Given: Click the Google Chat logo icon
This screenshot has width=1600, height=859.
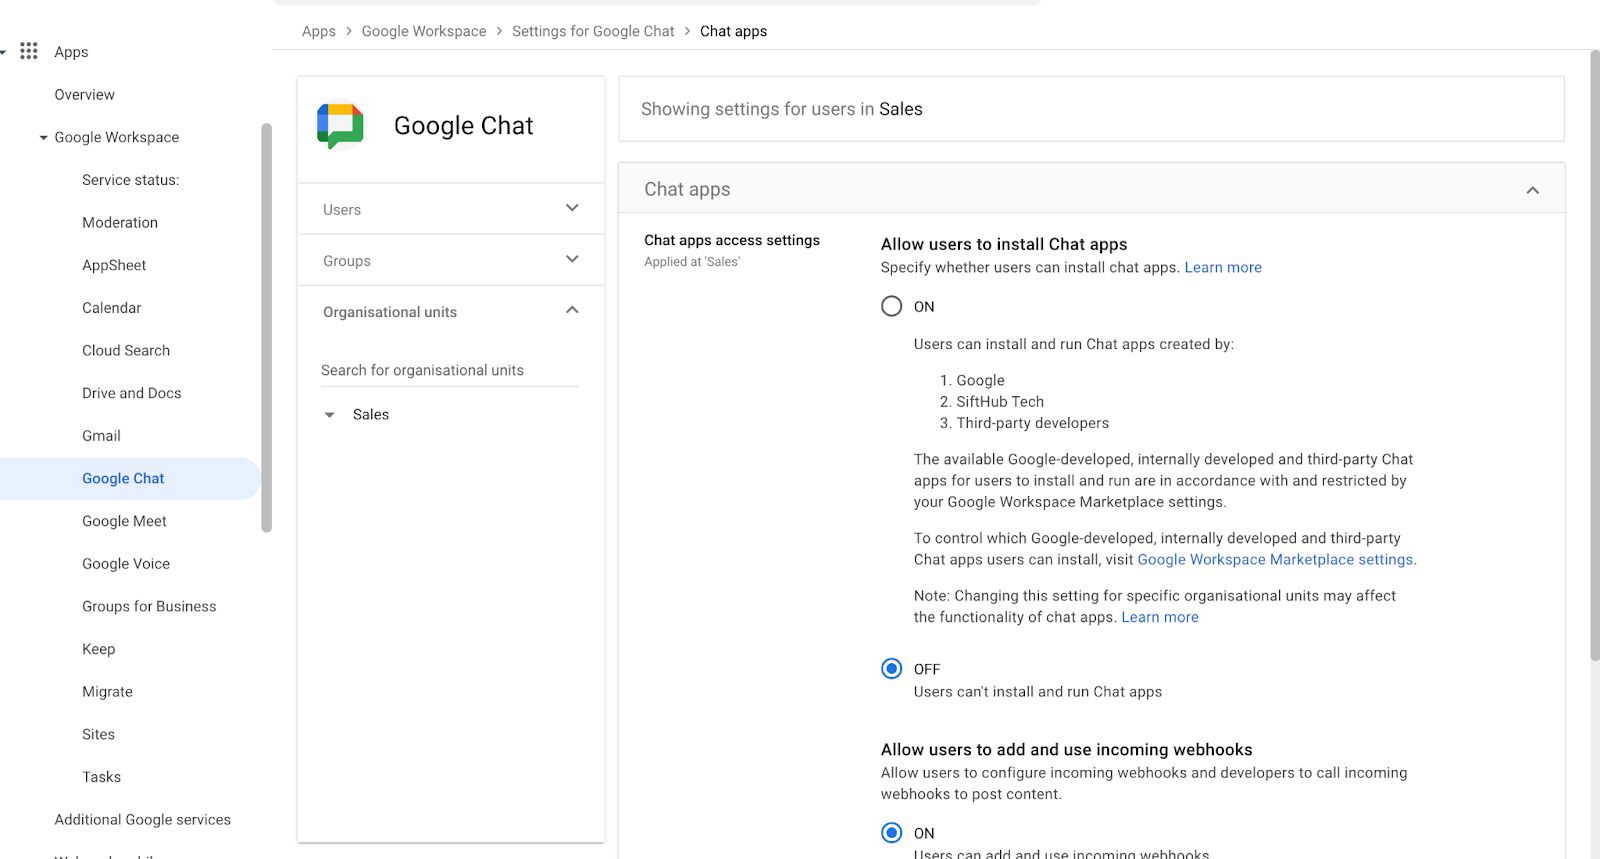Looking at the screenshot, I should (x=340, y=126).
